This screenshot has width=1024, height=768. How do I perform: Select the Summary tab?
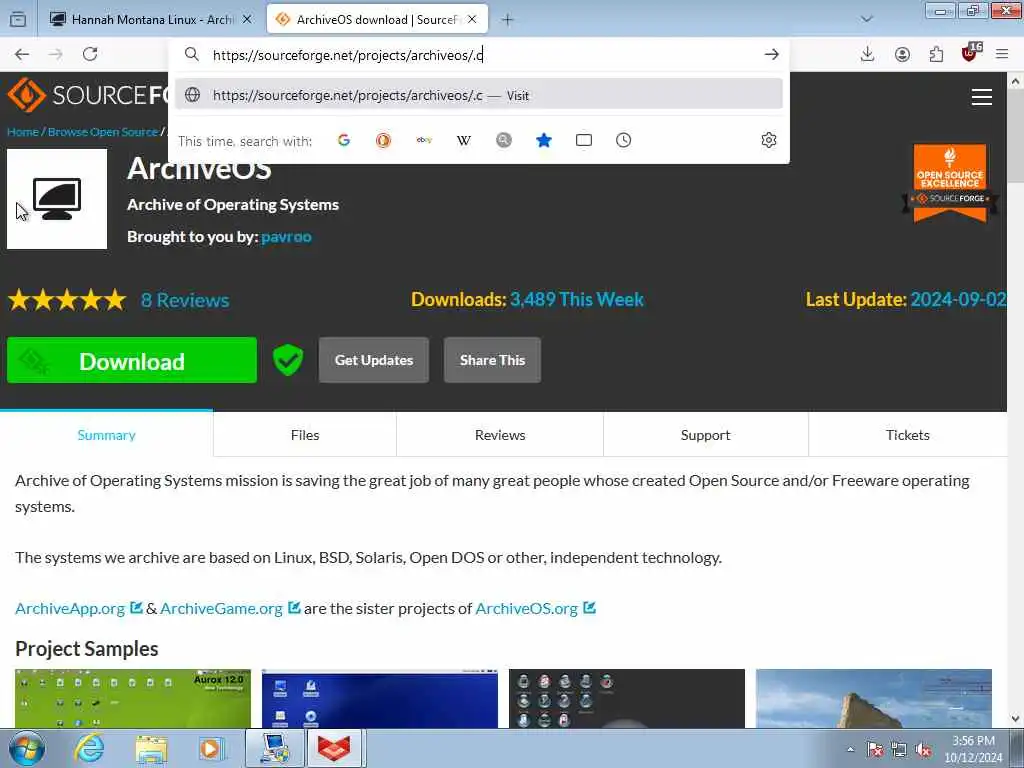[x=106, y=435]
